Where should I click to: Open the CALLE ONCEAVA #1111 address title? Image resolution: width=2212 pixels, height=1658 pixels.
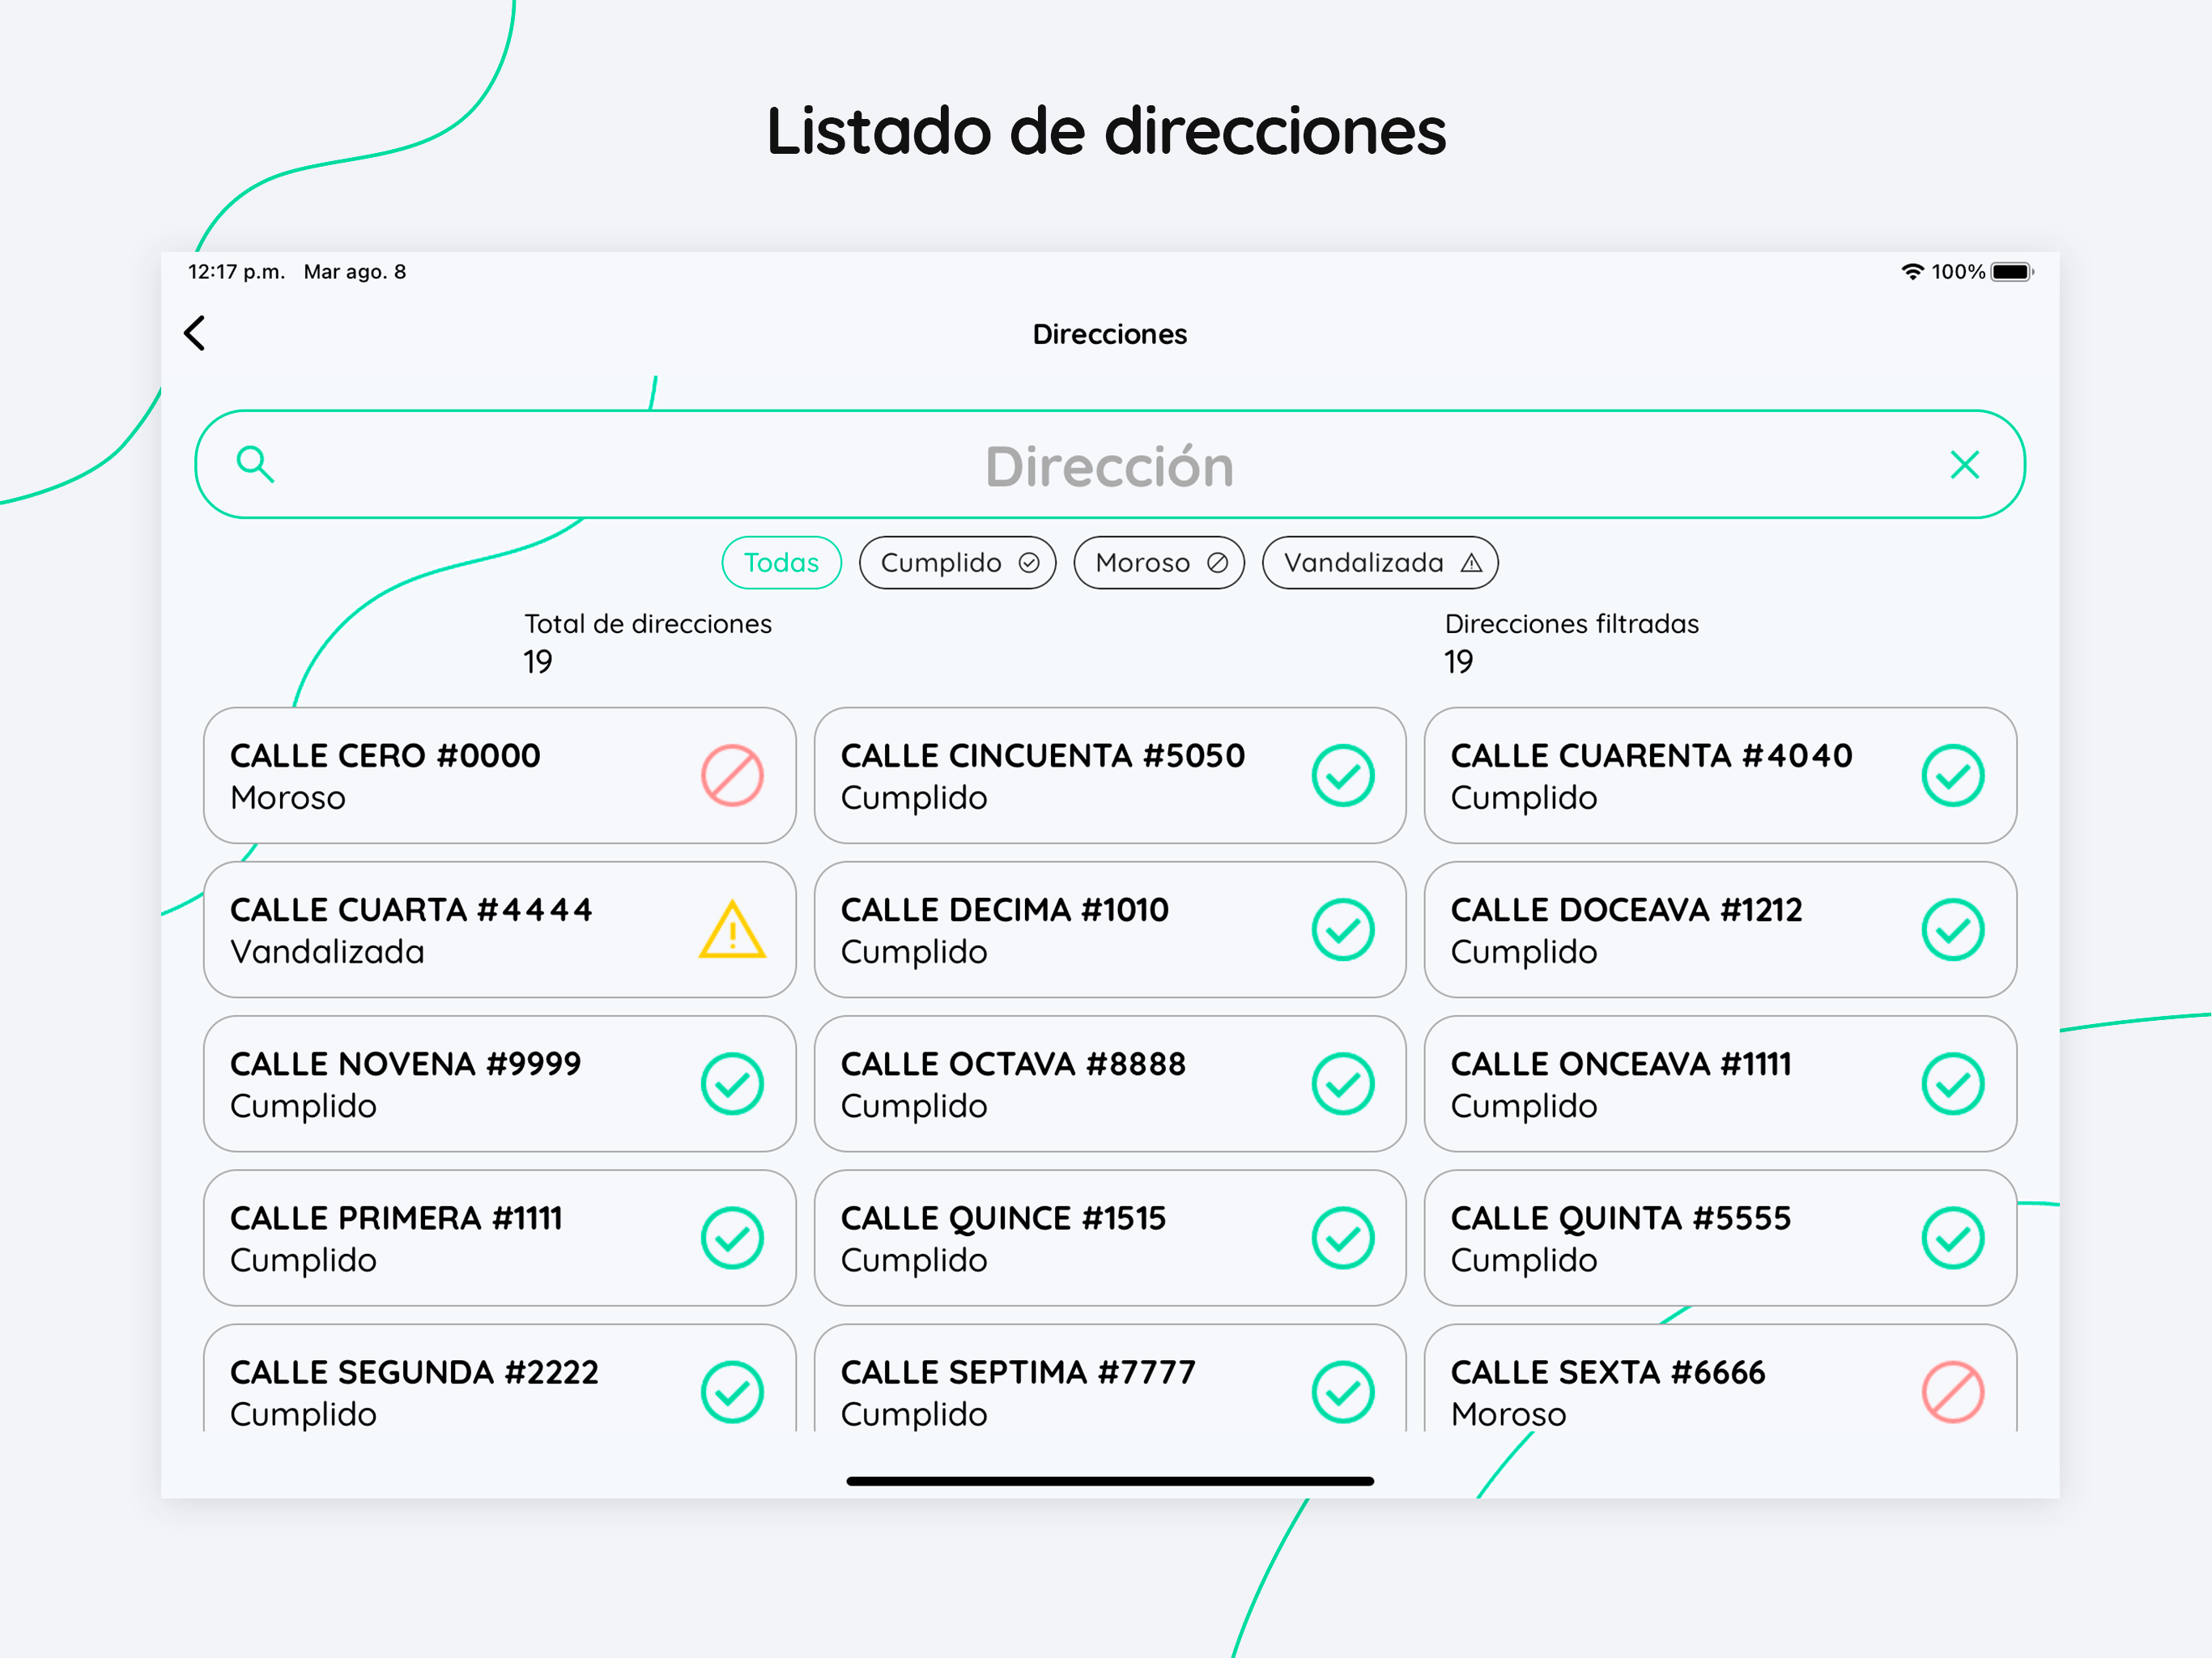click(1621, 1064)
